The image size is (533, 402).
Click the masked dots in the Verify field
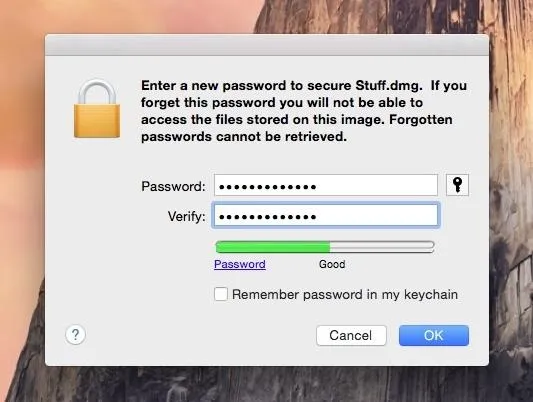coord(268,217)
